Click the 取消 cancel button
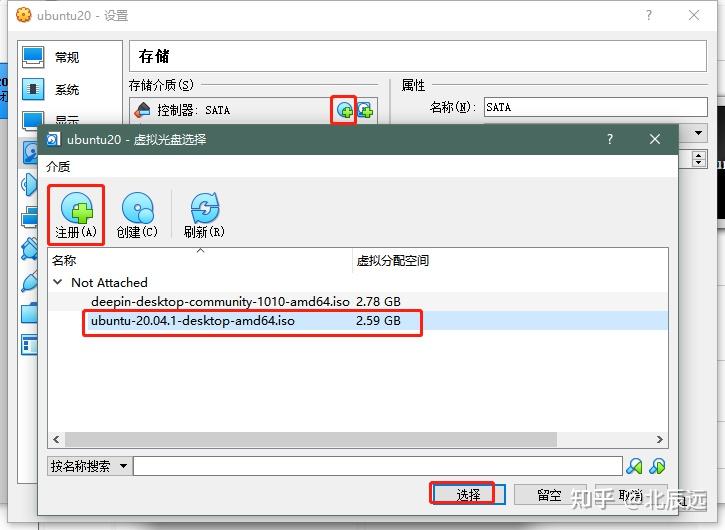The height and width of the screenshot is (530, 725). [x=631, y=495]
